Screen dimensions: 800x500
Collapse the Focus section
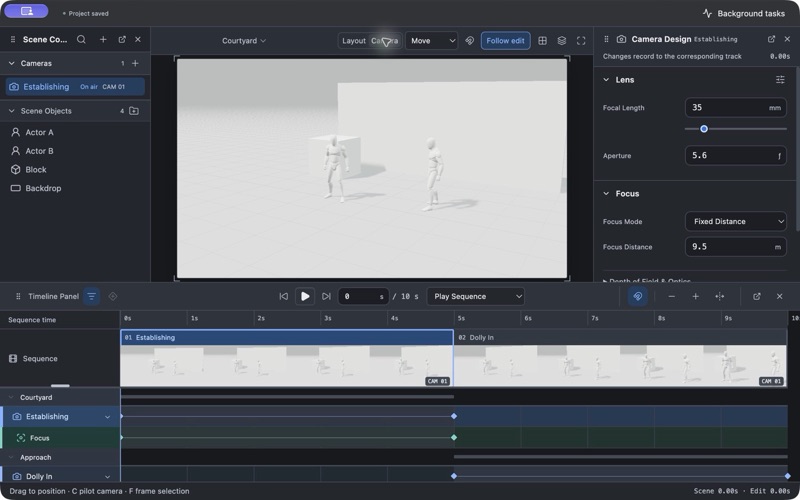point(606,193)
